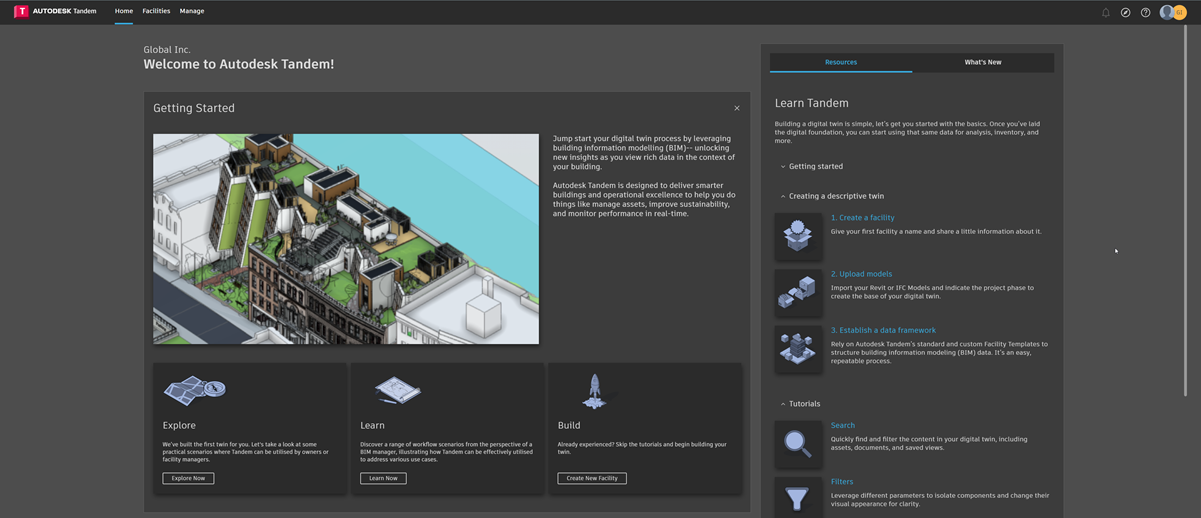Click the Explore Now button
This screenshot has height=518, width=1201.
tap(188, 478)
